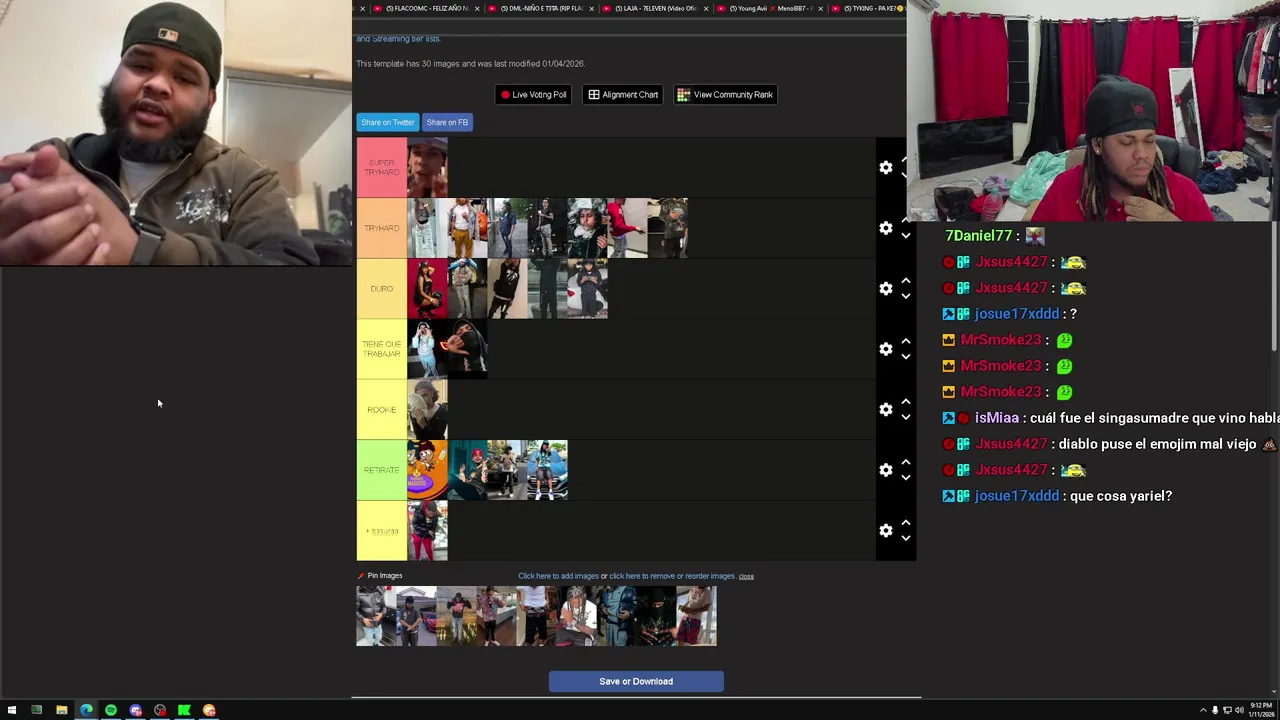This screenshot has height=720, width=1280.
Task: Click the close link beside reorder images
Action: [x=746, y=576]
